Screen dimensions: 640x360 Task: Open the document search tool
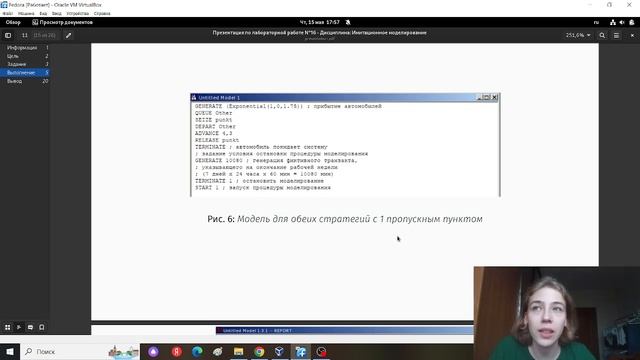(602, 36)
